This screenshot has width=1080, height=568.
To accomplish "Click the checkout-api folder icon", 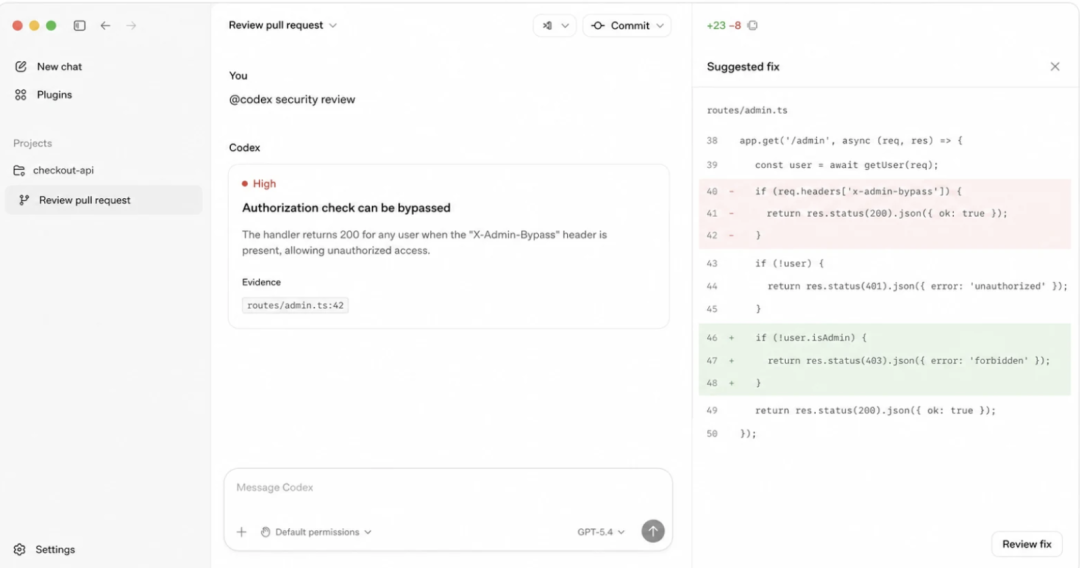I will point(19,170).
